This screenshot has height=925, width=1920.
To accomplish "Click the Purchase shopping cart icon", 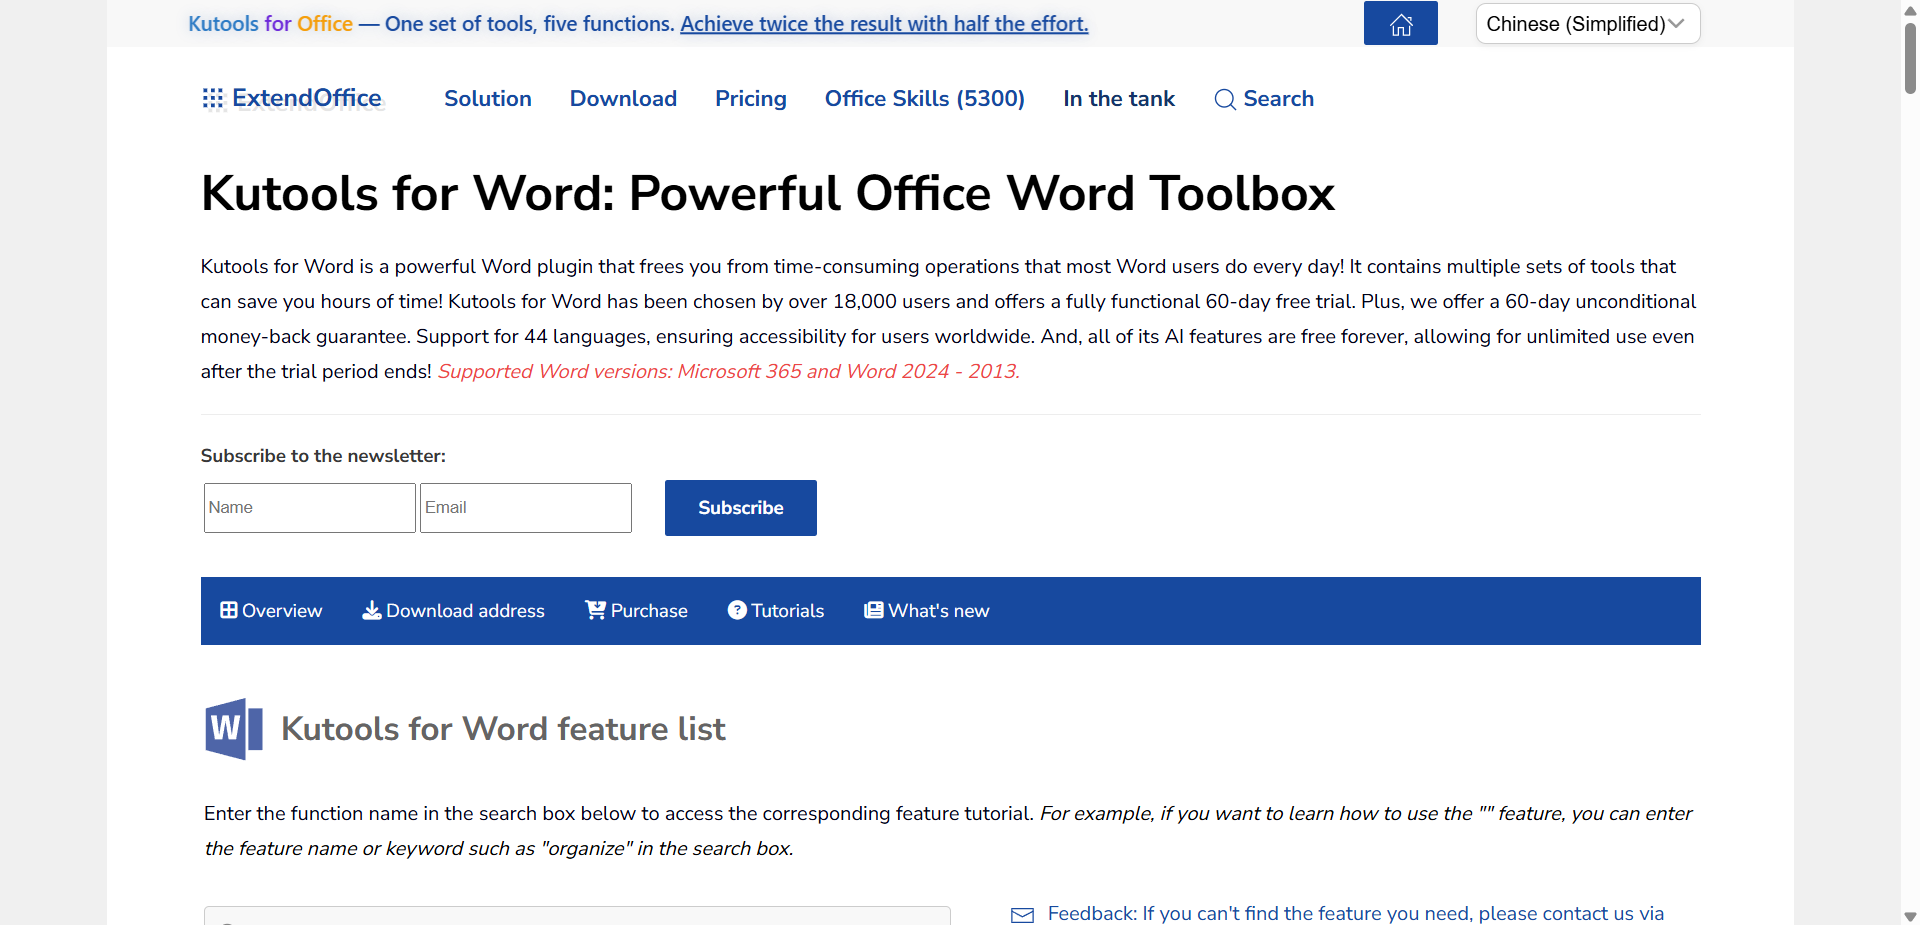I will pos(595,610).
